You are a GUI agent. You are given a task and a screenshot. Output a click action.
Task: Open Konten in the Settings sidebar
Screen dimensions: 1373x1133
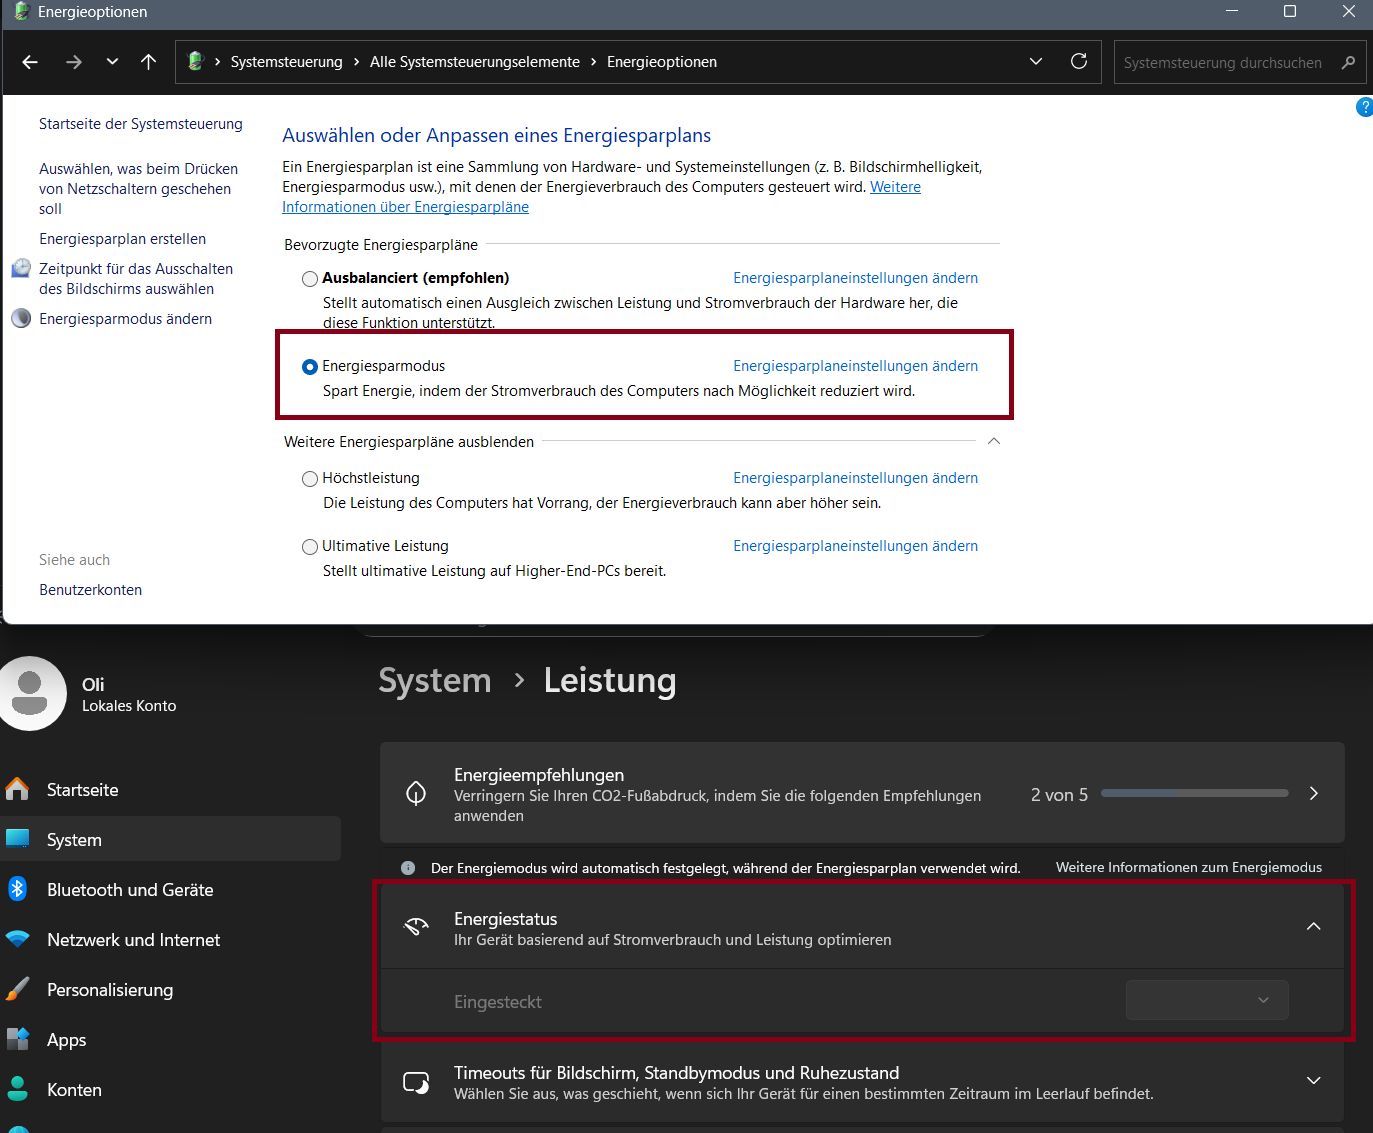(x=74, y=1090)
